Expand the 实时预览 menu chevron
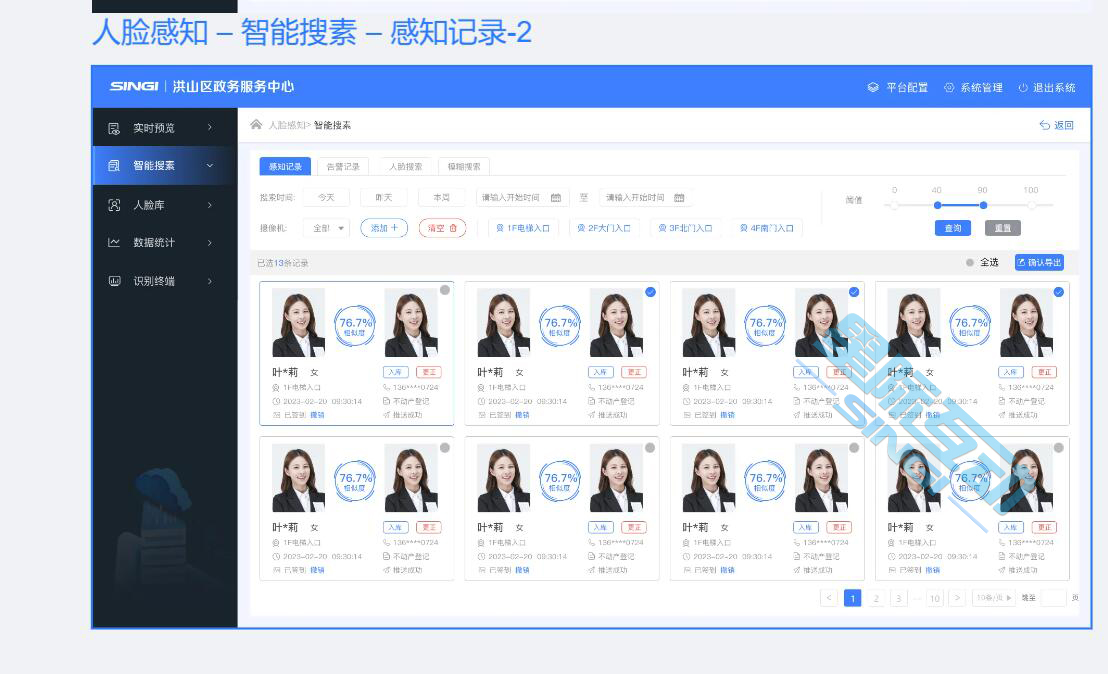The image size is (1108, 674). click(x=210, y=127)
